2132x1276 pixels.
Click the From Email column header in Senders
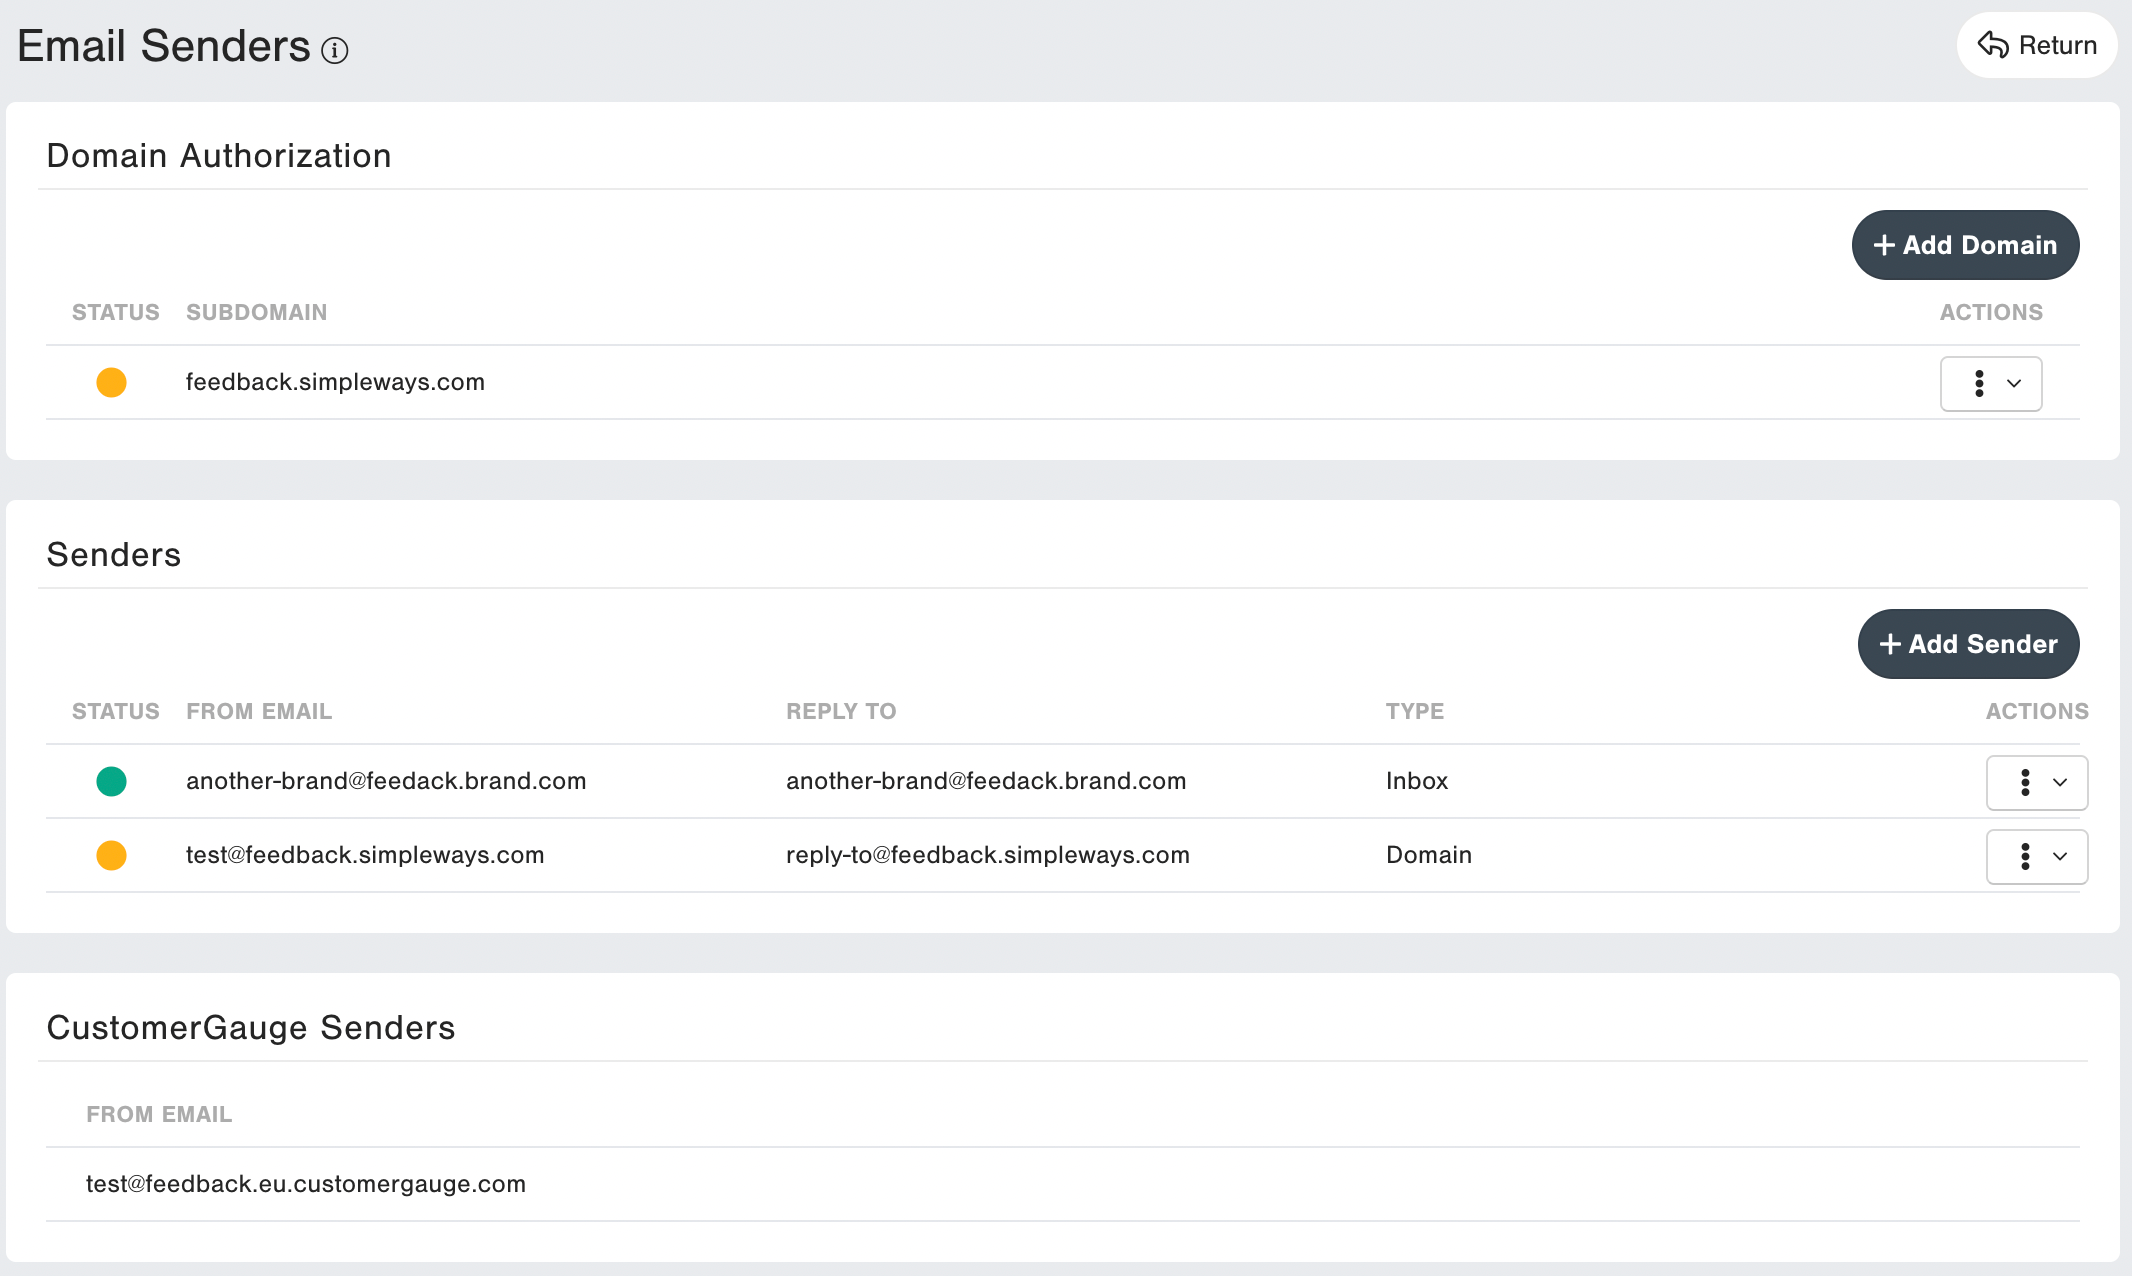[259, 711]
